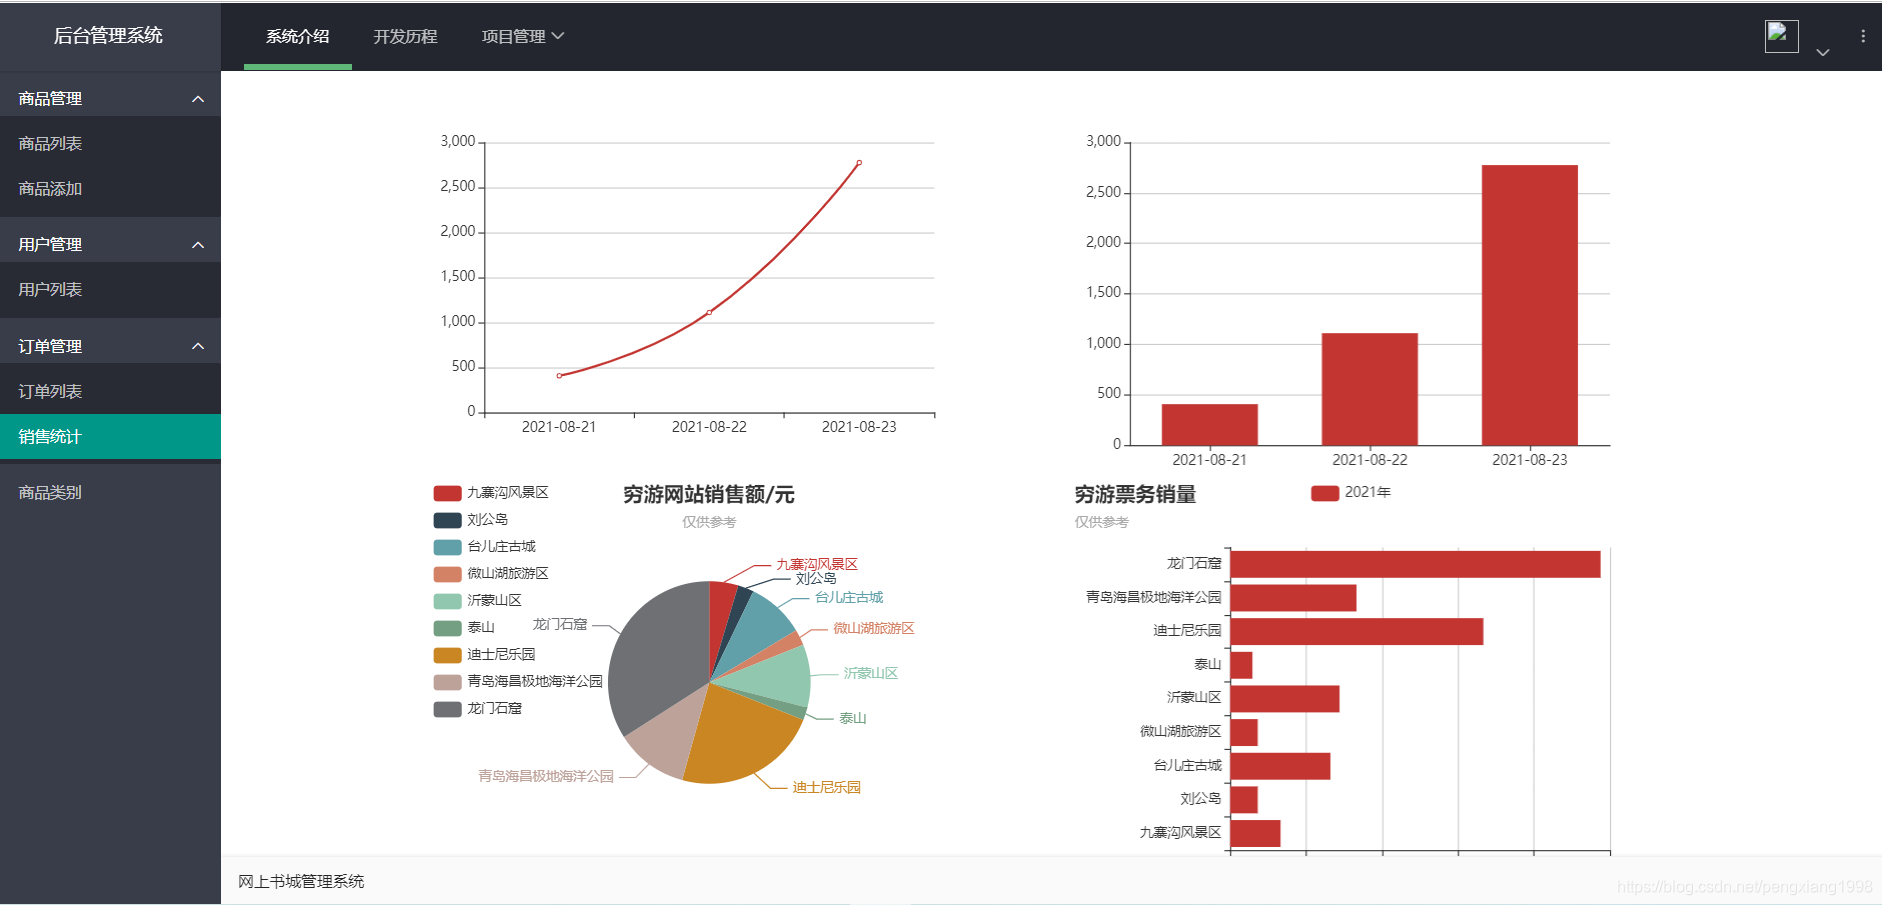The height and width of the screenshot is (905, 1882).
Task: Open the avatar dropdown arrow
Action: coord(1823,52)
